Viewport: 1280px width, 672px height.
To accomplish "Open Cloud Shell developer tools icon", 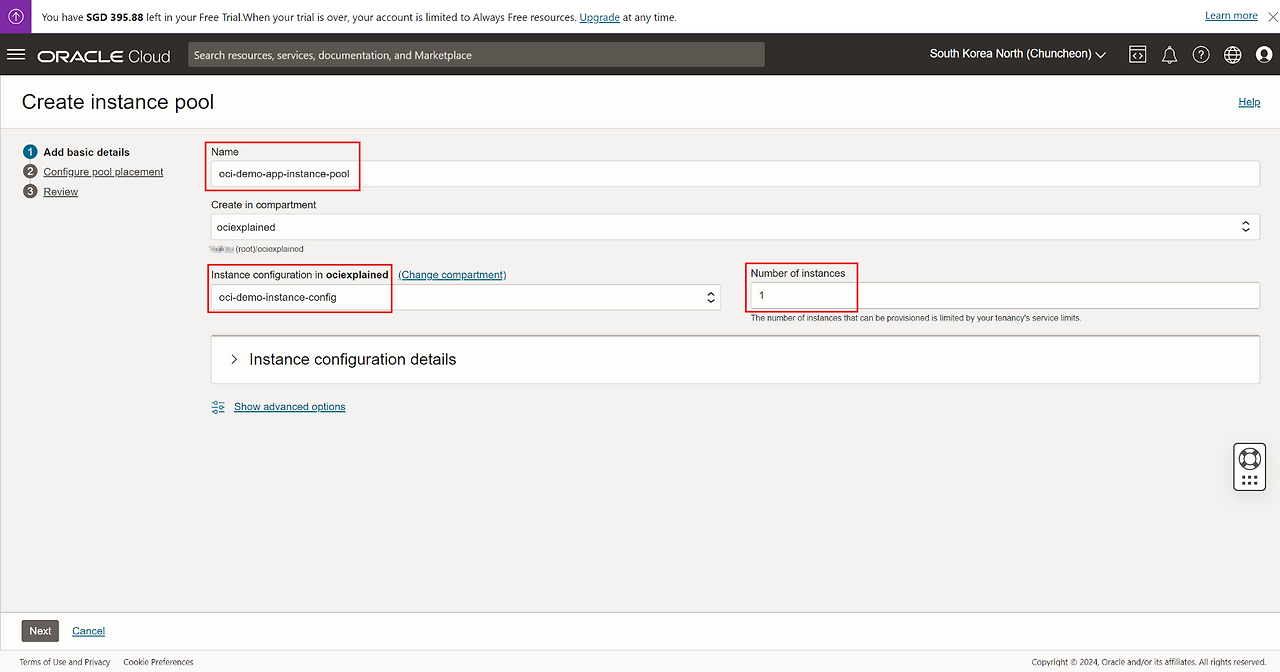I will (1138, 55).
